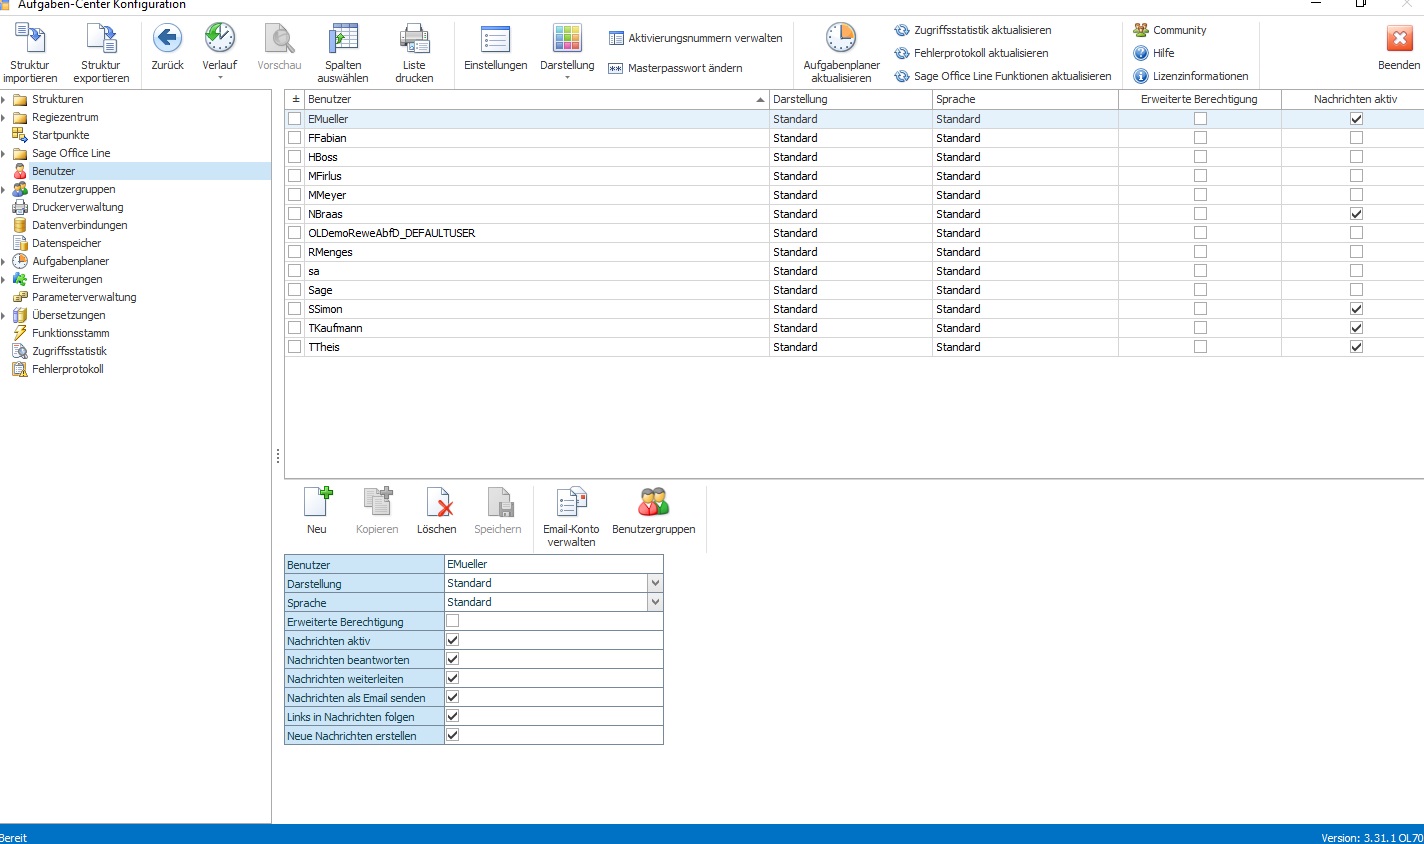
Task: Click the Struktur exportieren toolbar icon
Action: click(101, 40)
